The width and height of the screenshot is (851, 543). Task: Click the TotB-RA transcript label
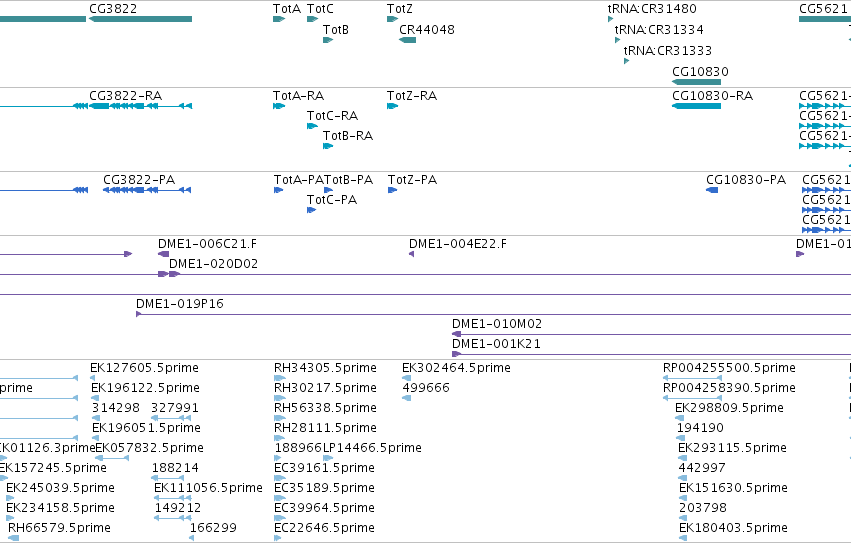[348, 136]
